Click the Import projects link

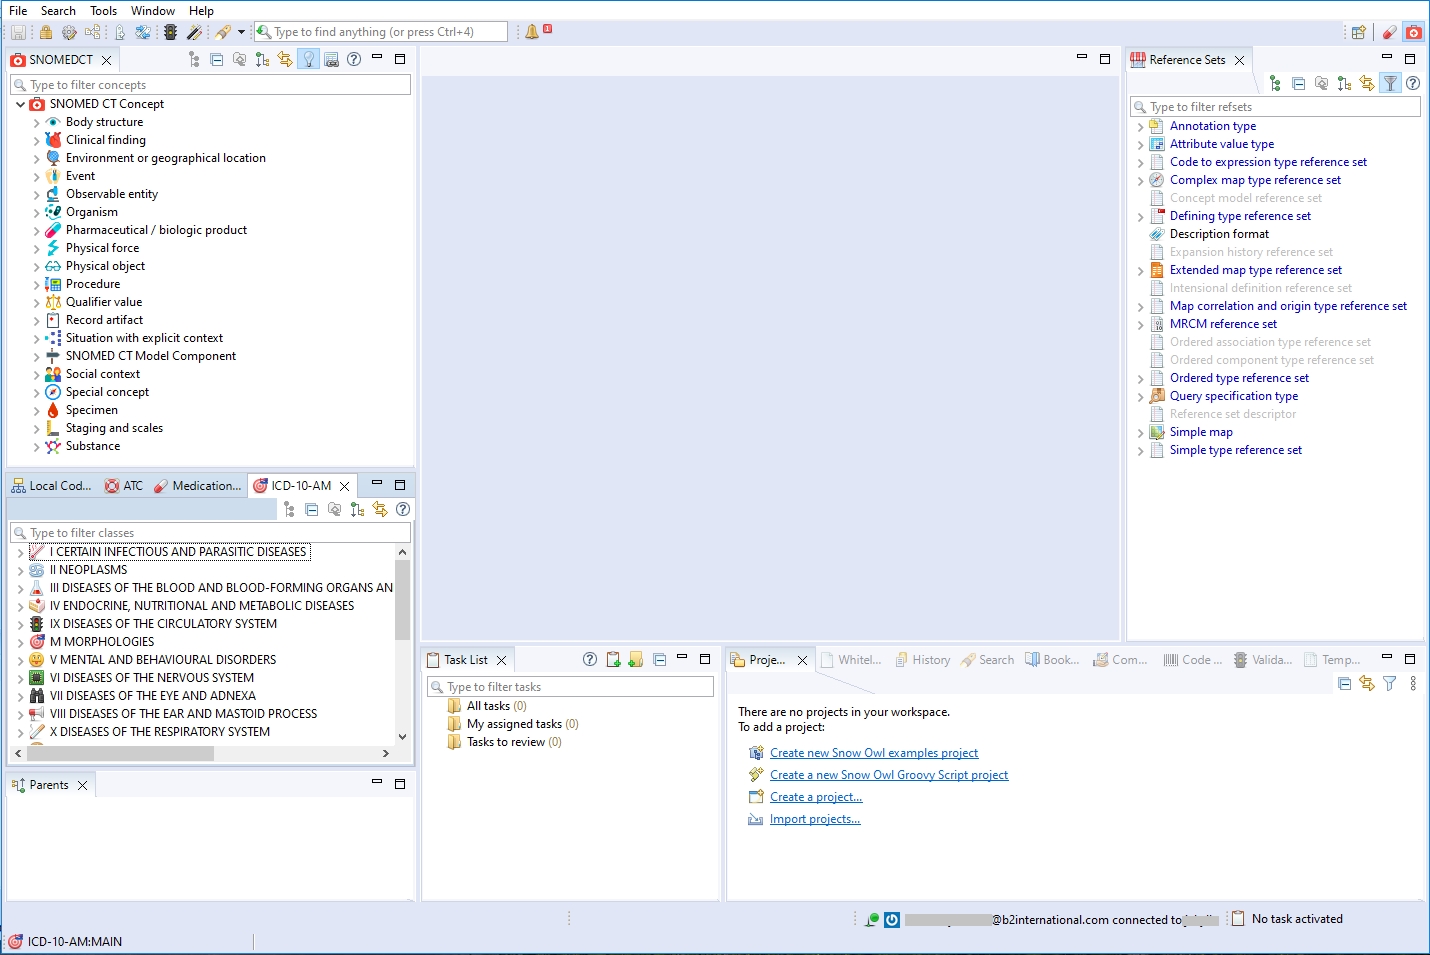click(814, 819)
